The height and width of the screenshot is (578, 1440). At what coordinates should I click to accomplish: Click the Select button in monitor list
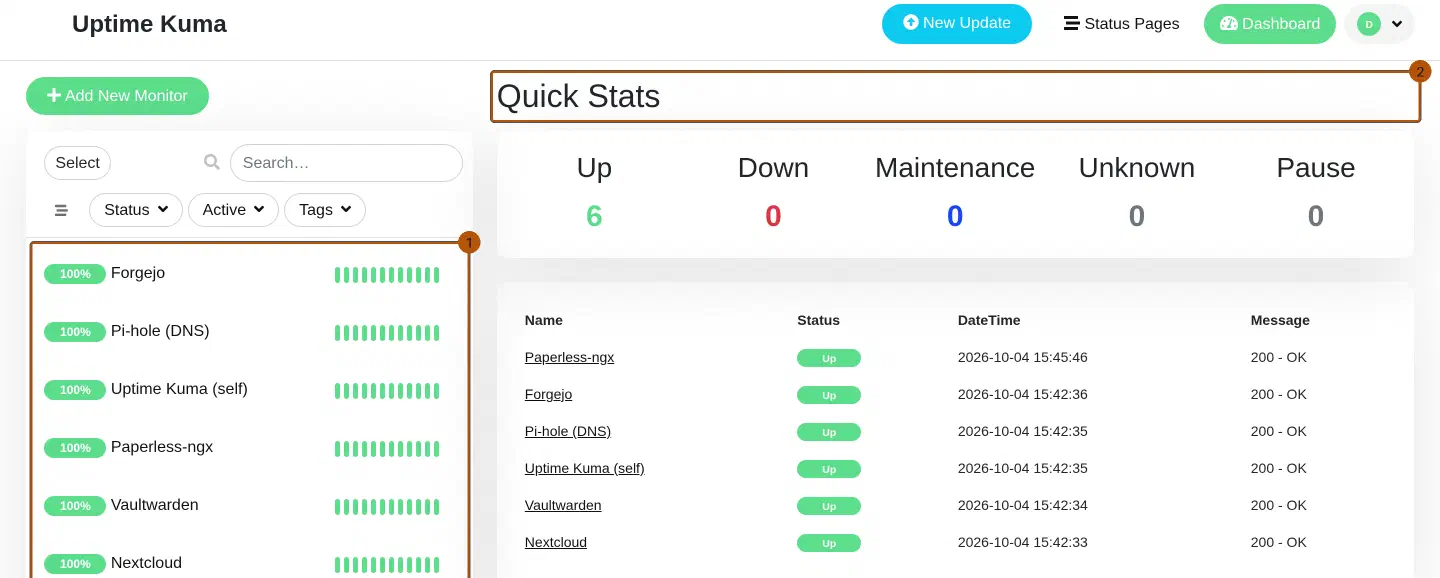click(78, 163)
